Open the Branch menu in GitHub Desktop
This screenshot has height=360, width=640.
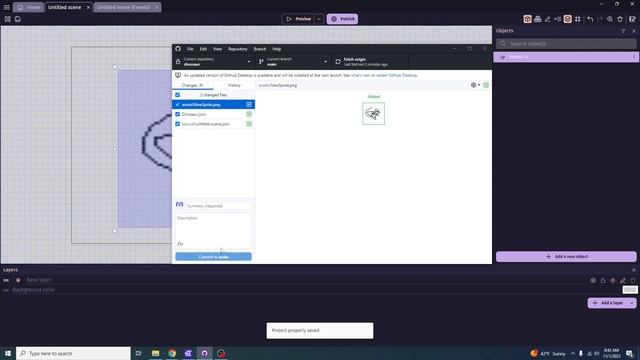point(260,49)
